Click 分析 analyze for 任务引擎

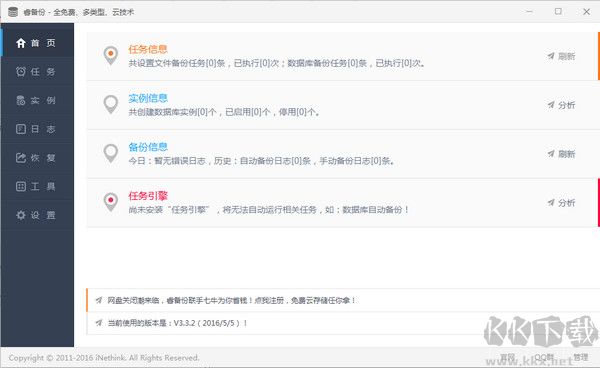coord(561,203)
